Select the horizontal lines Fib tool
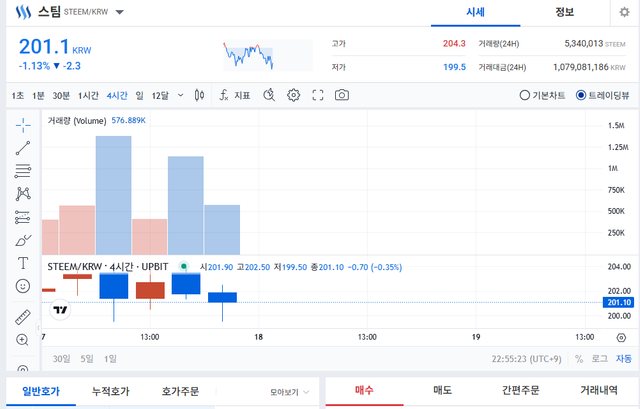Viewport: 640px width, 409px height. tap(23, 171)
